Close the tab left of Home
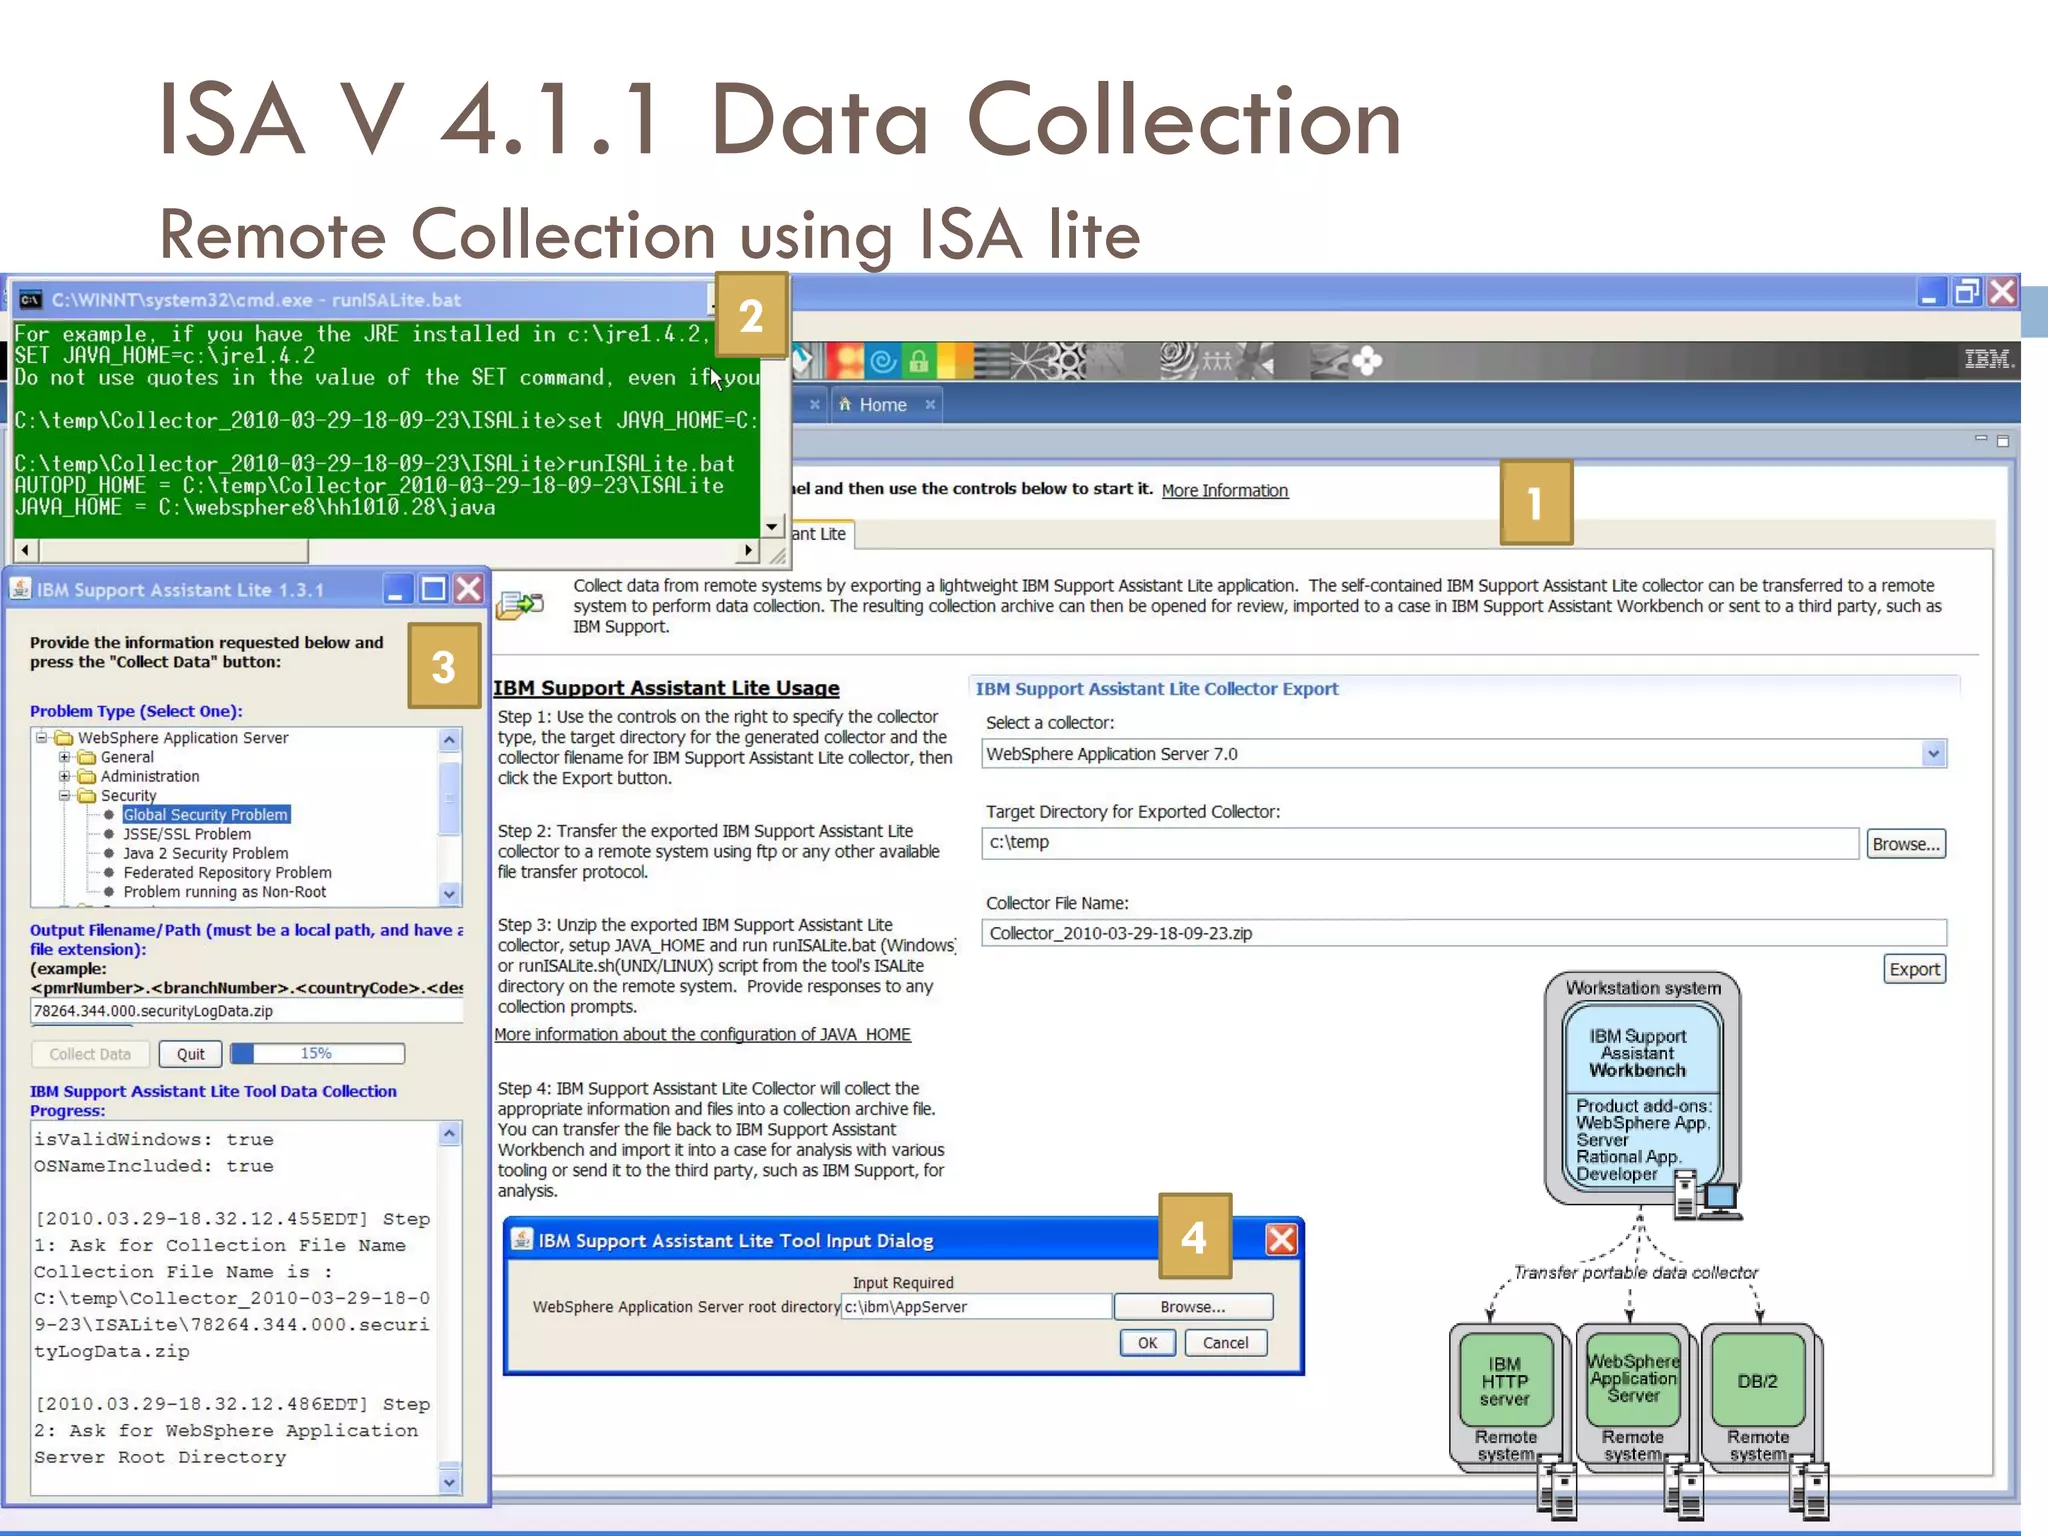Image resolution: width=2048 pixels, height=1536 pixels. (814, 404)
